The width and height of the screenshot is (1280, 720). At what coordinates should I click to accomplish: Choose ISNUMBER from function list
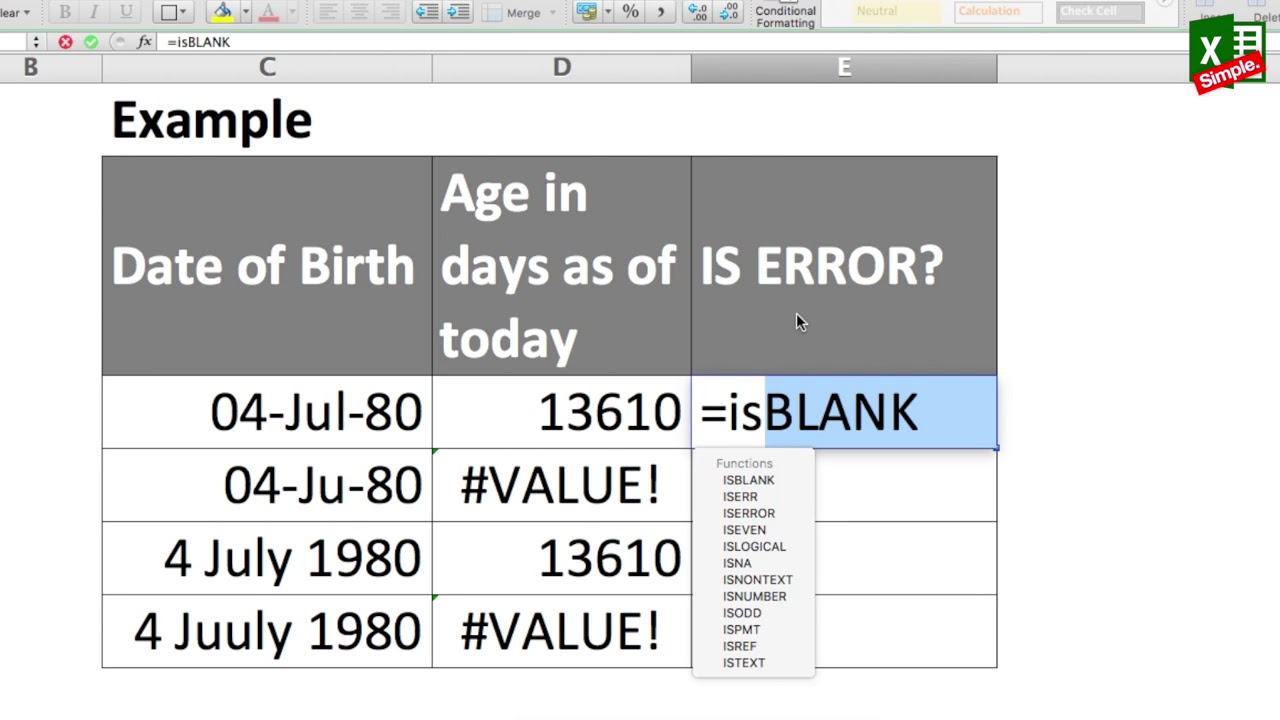[754, 596]
